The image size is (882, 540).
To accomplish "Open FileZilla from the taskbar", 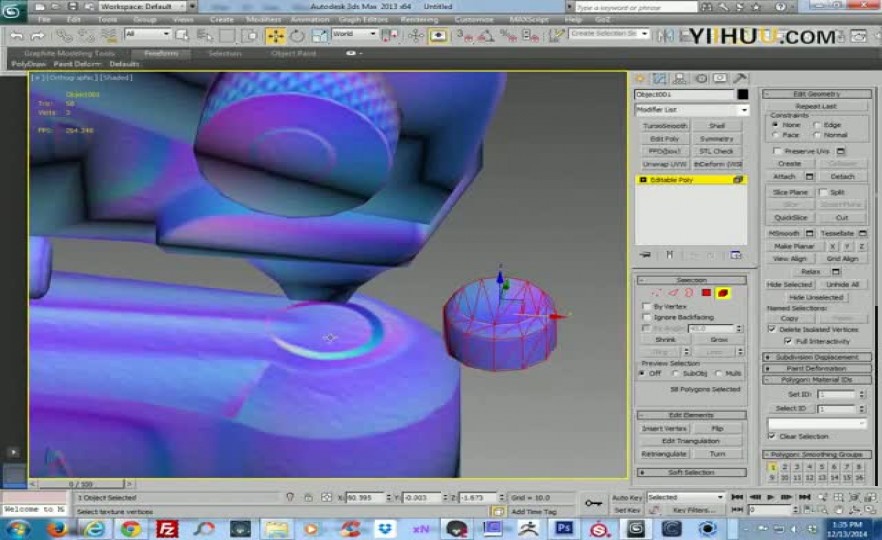I will (x=167, y=529).
